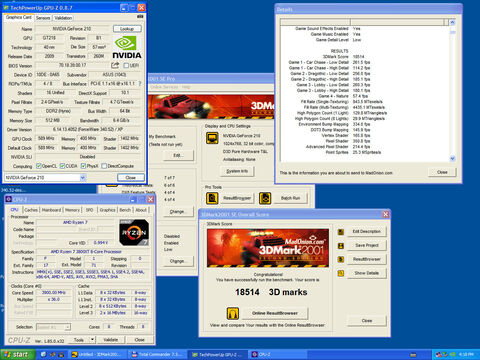Click the Total Commander taskbar button

click(x=157, y=354)
